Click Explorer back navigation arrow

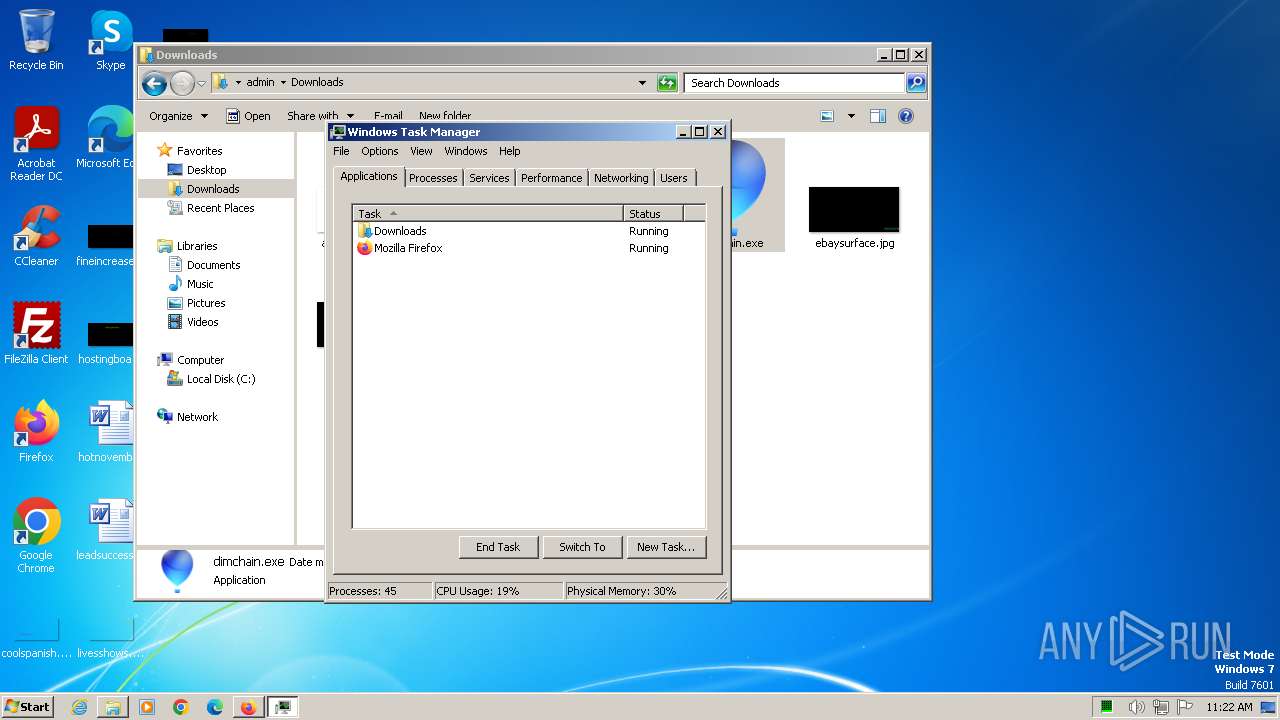coord(154,83)
